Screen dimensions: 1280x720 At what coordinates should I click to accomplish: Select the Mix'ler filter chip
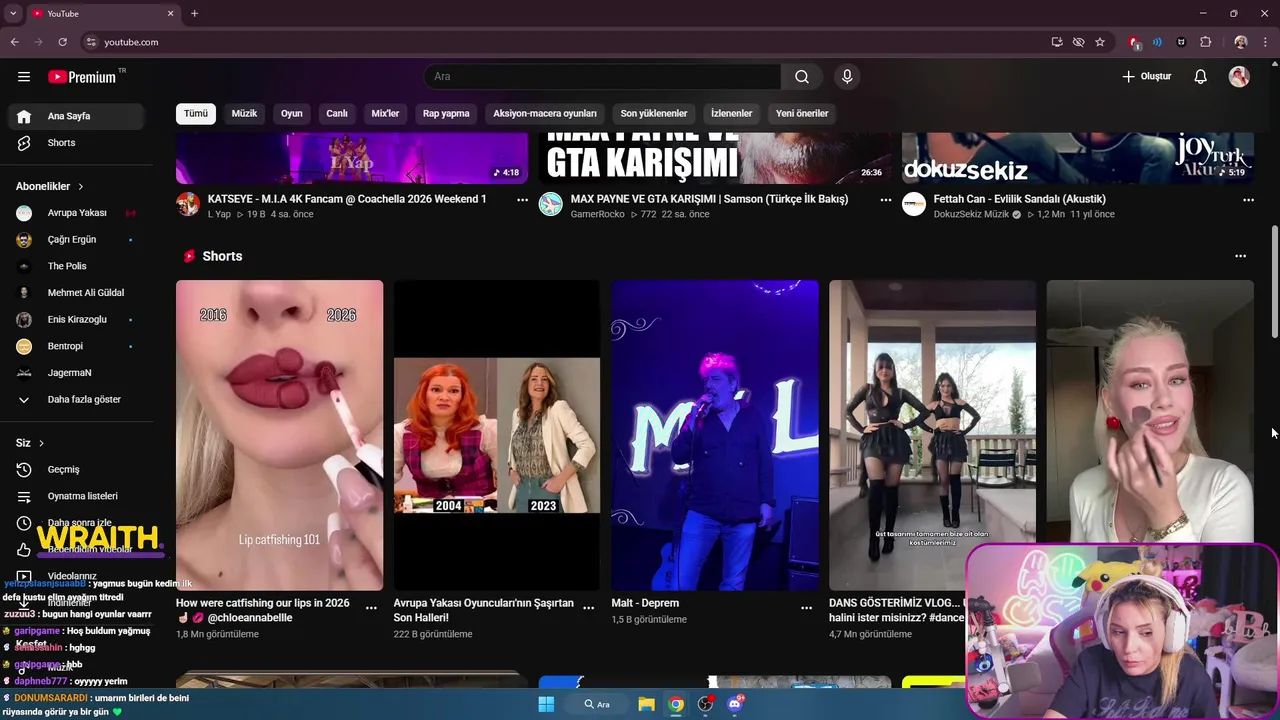pos(385,114)
